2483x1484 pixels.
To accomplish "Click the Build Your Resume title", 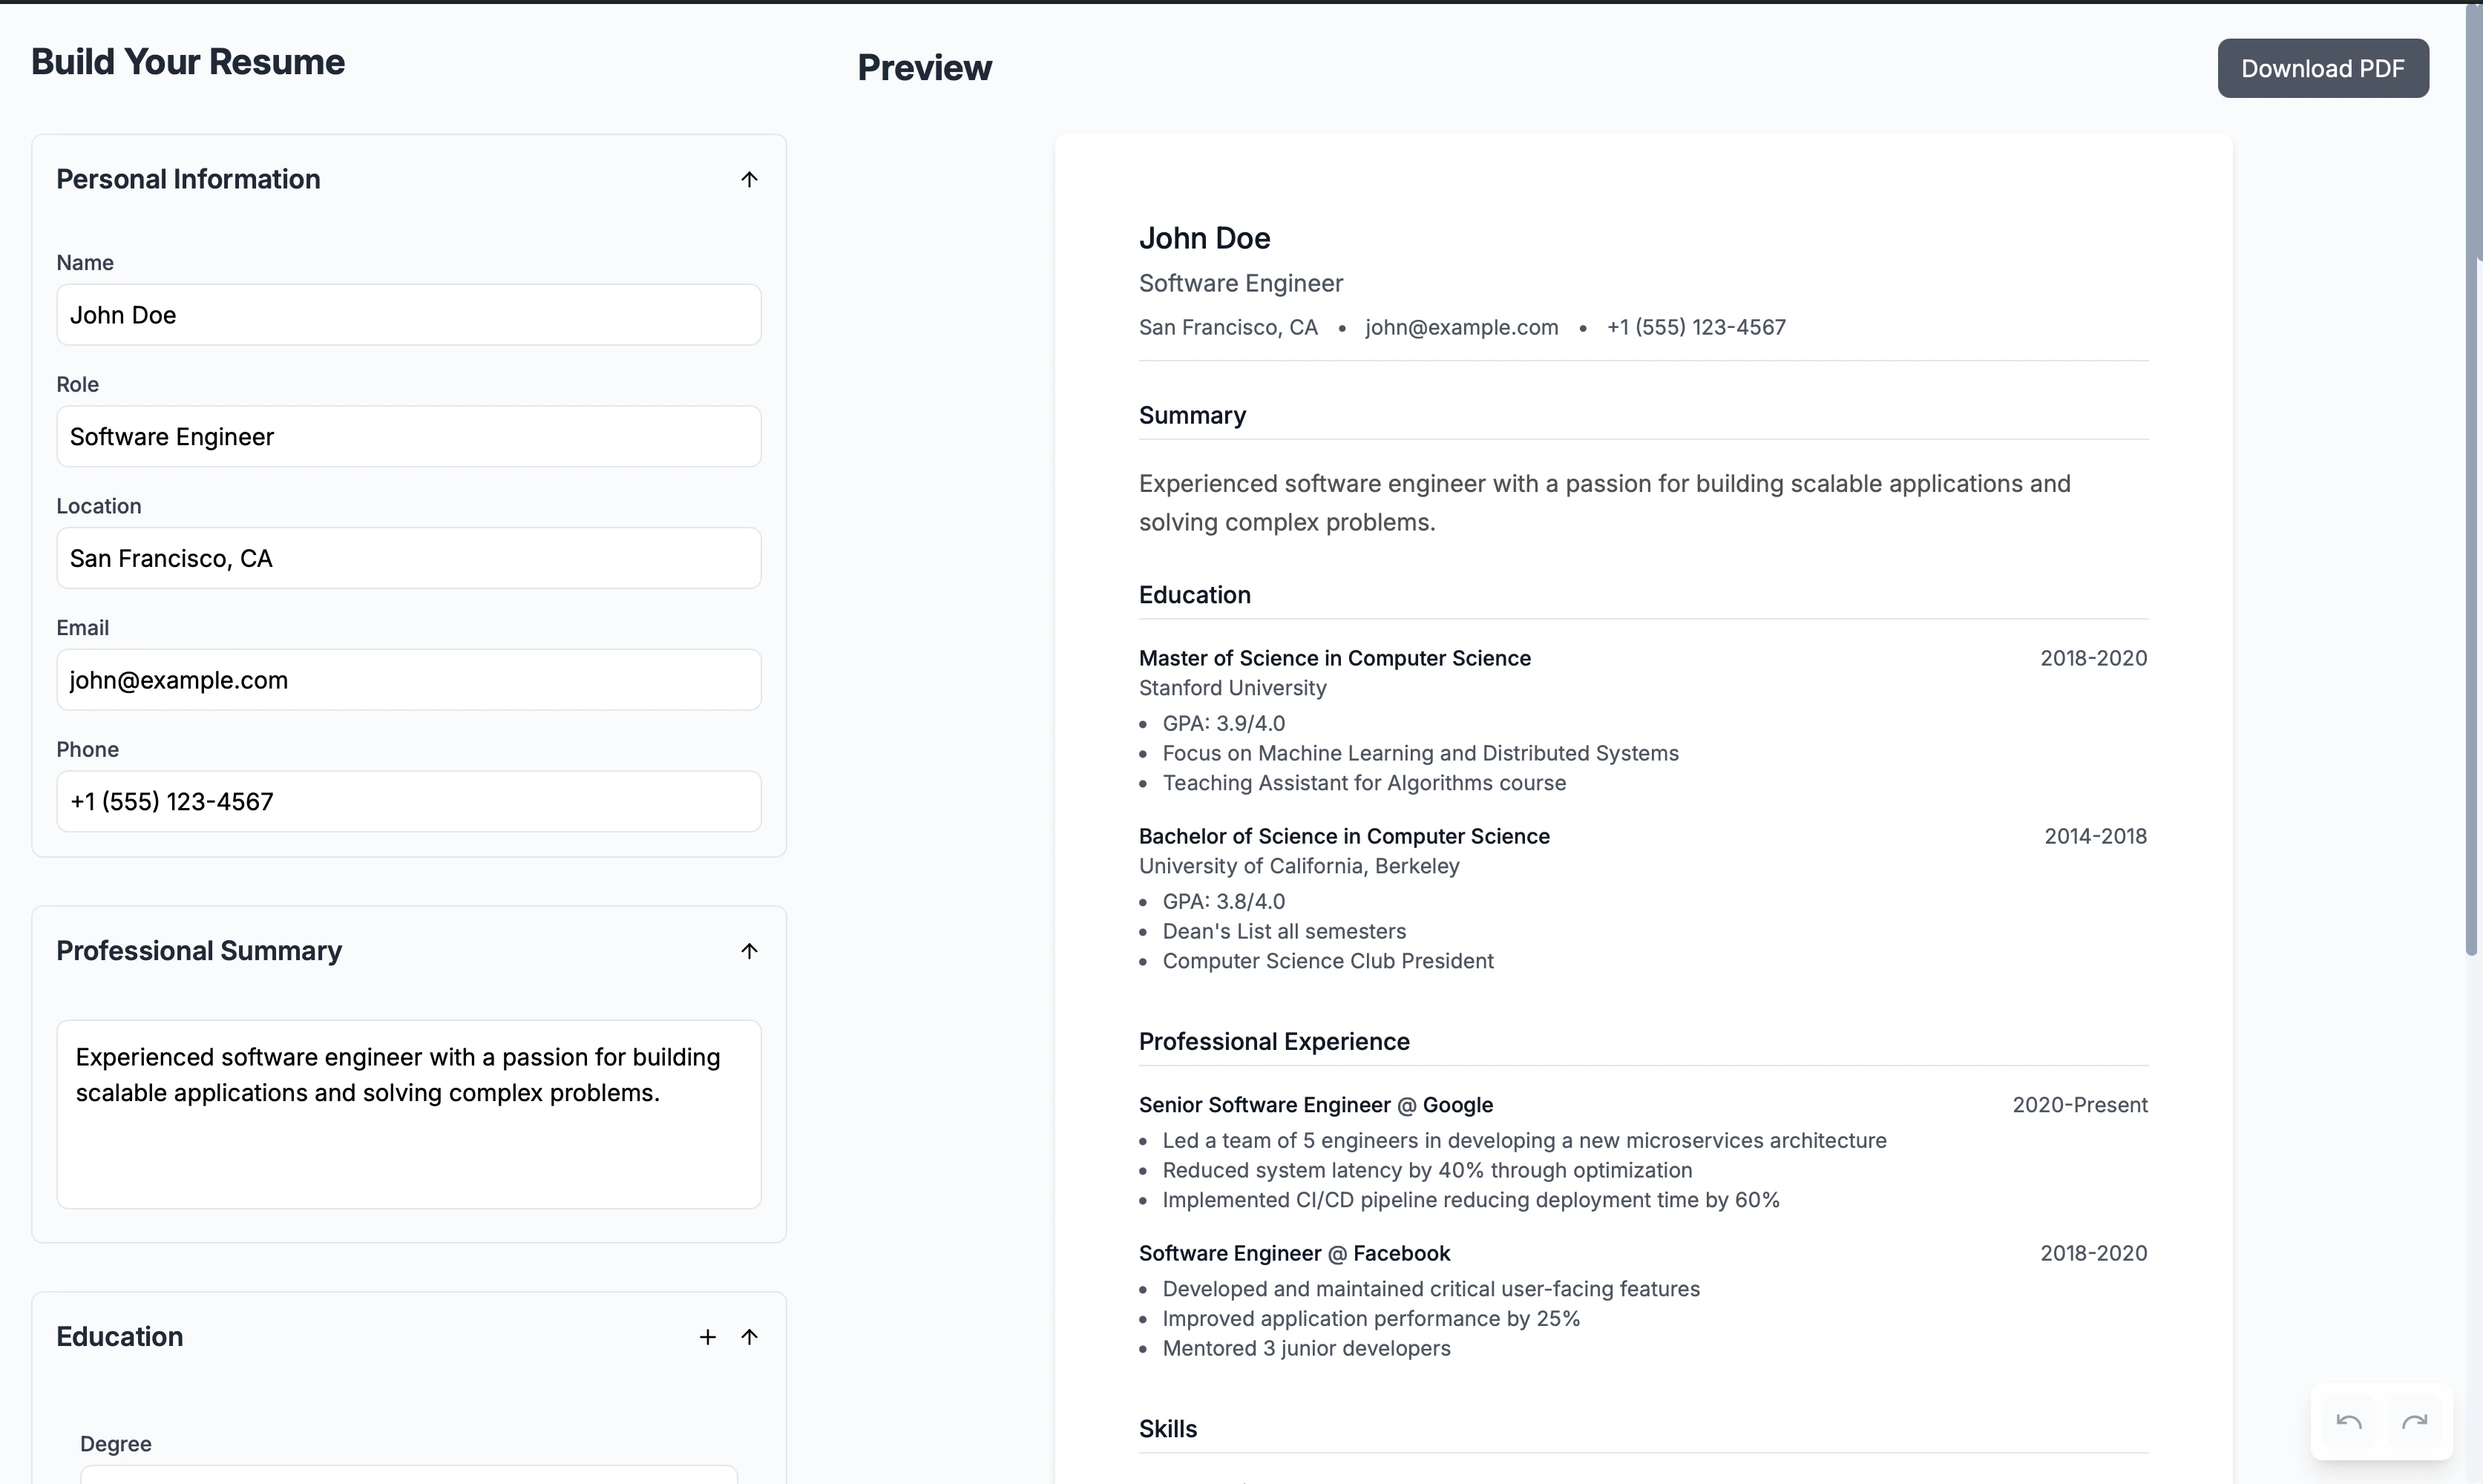I will (x=188, y=62).
